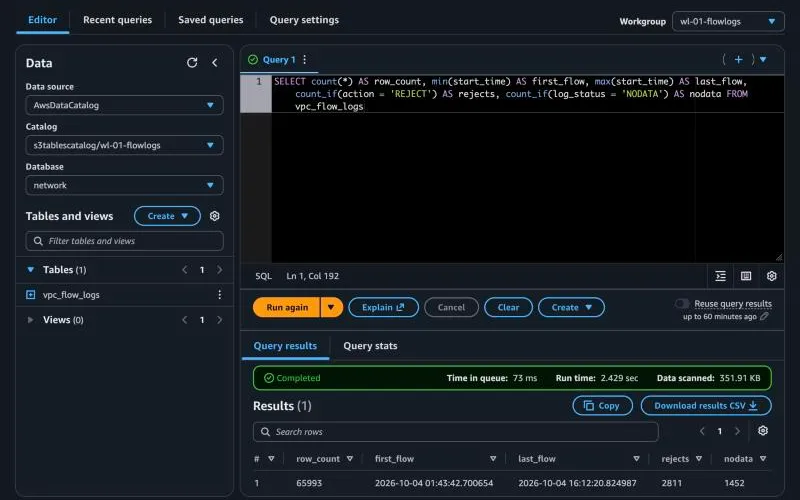Viewport: 800px width, 500px height.
Task: Sort by first_flow column
Action: click(493, 459)
